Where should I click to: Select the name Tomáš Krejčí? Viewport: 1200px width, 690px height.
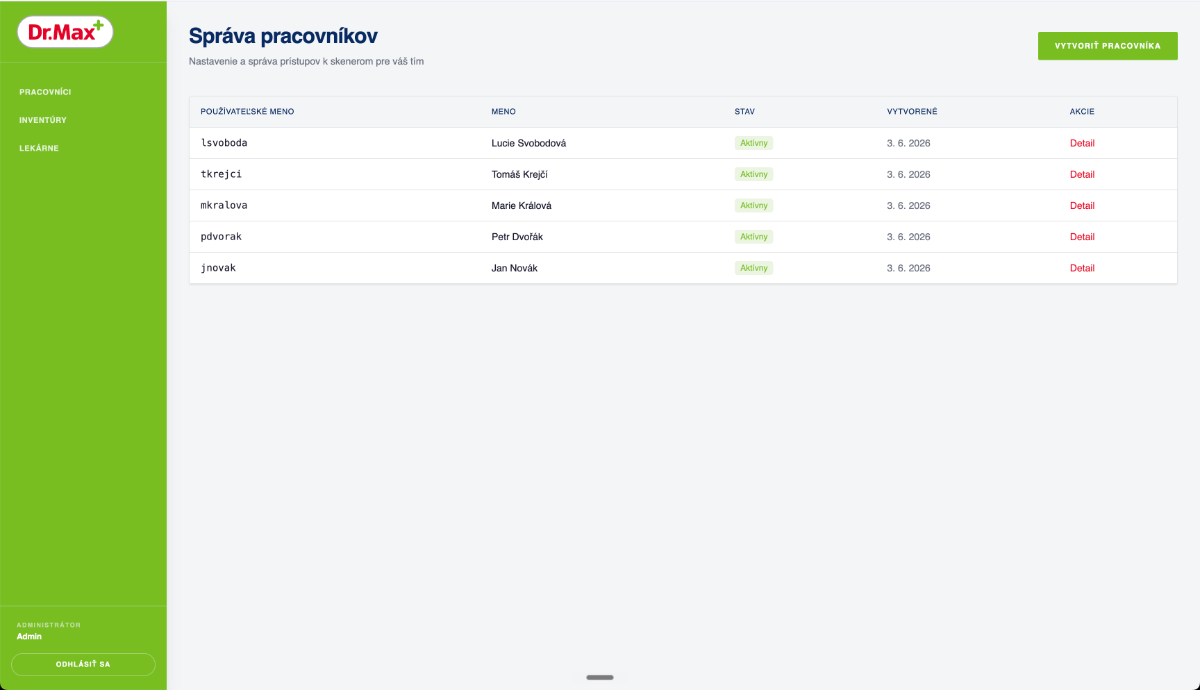(520, 174)
